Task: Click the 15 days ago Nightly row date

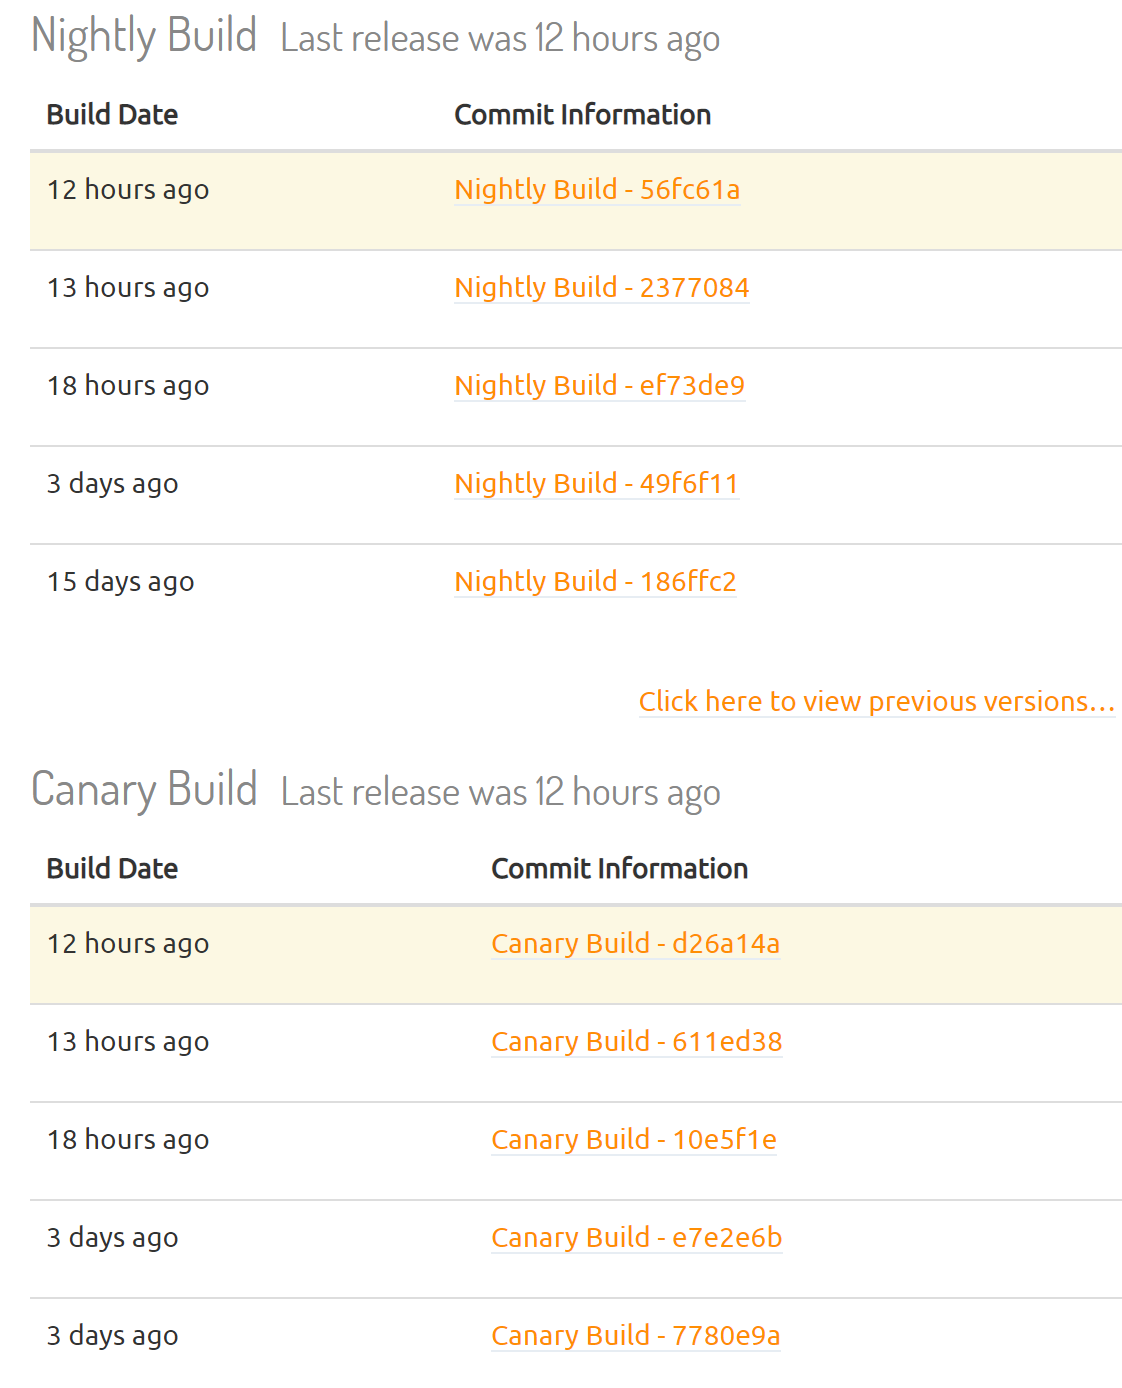Action: 120,581
